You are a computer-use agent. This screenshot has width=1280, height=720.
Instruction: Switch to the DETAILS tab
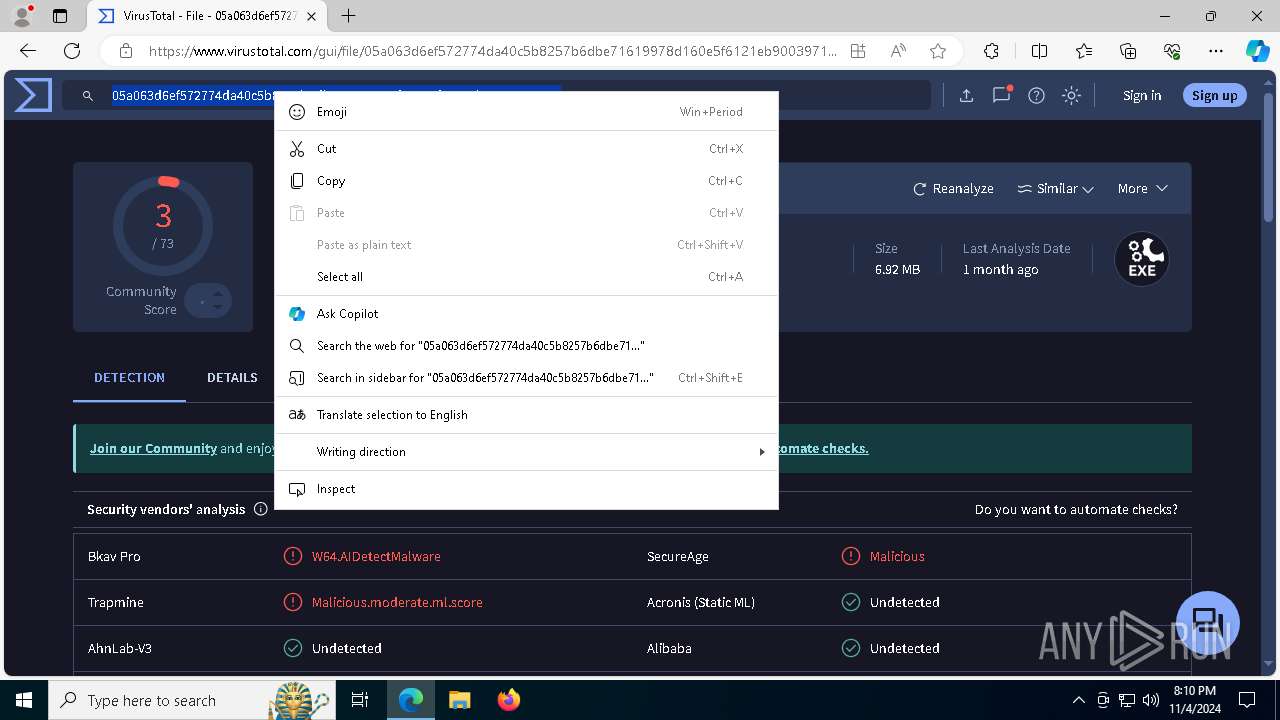(232, 378)
